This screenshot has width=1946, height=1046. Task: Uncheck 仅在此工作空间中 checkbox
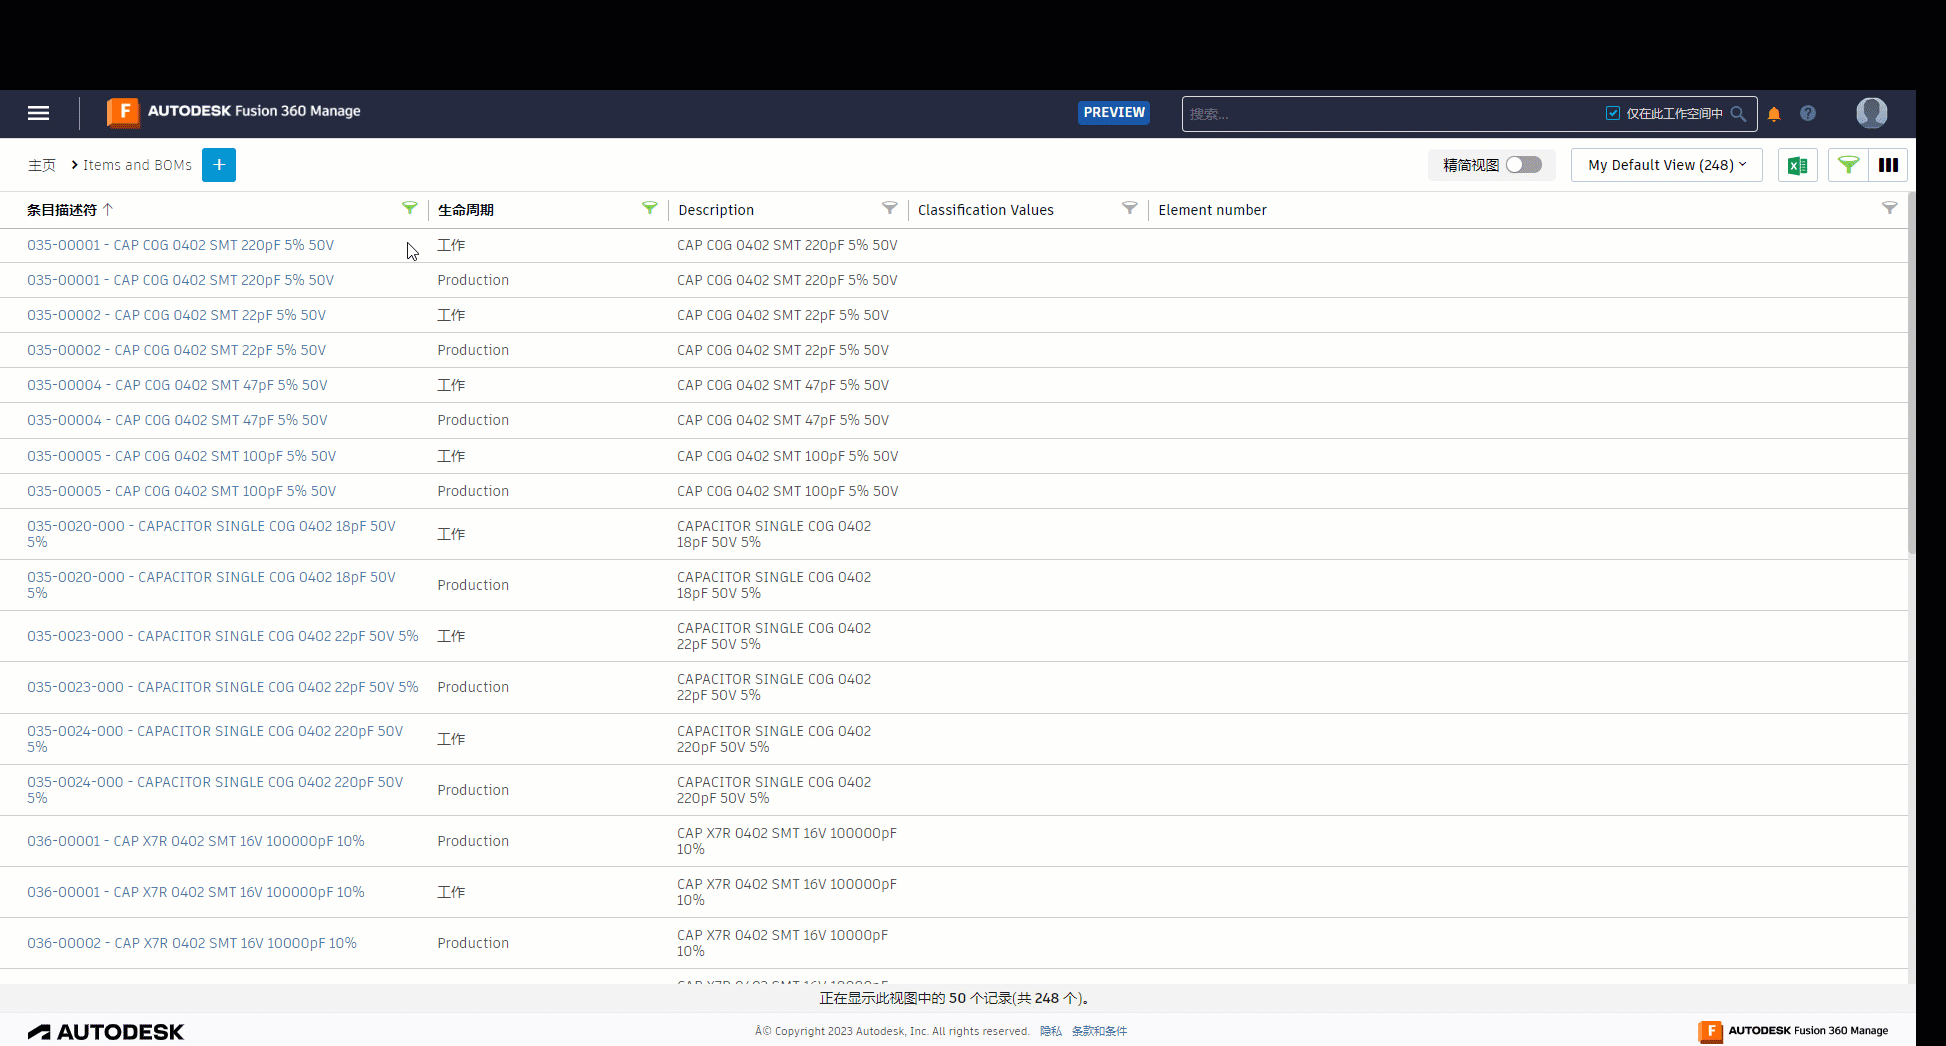point(1612,114)
